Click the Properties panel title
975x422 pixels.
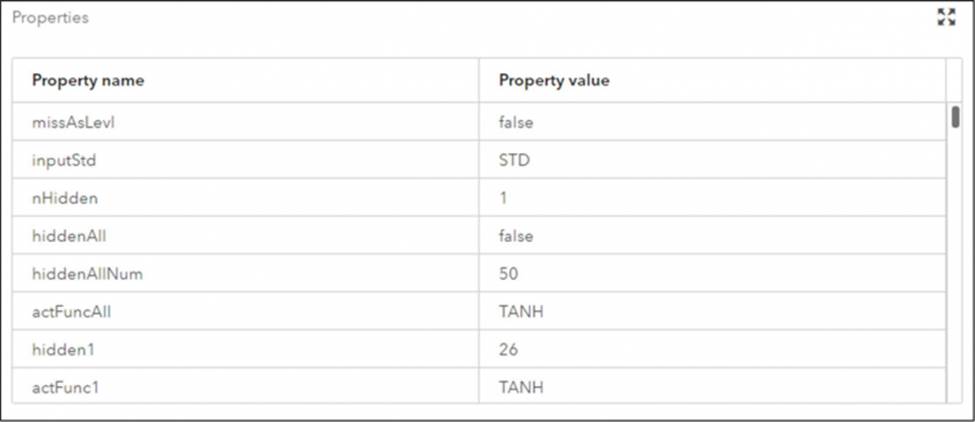(x=50, y=18)
